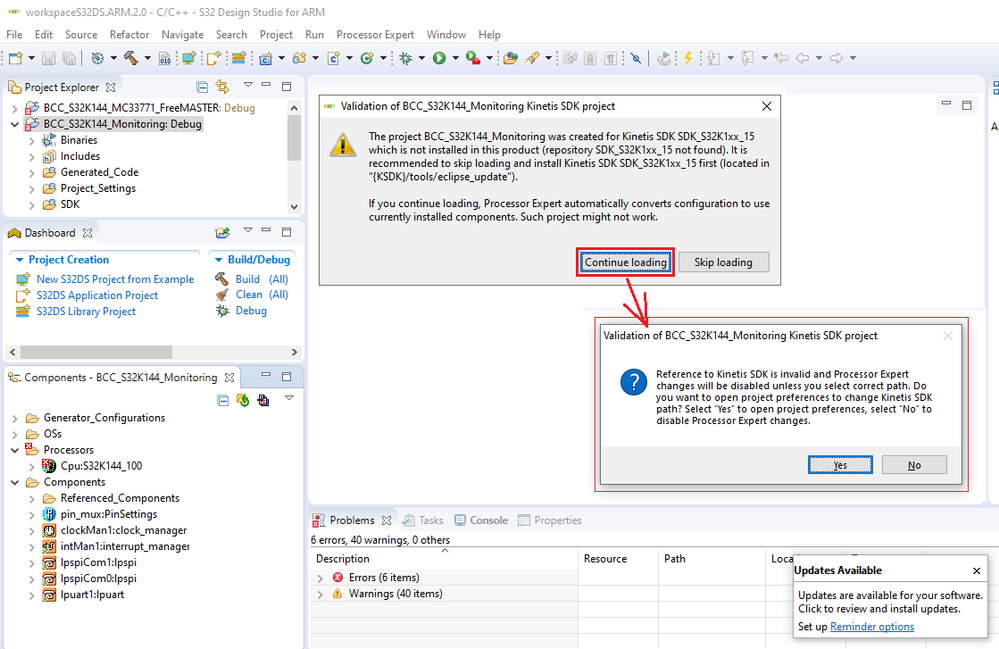Open the Project menu

(276, 34)
